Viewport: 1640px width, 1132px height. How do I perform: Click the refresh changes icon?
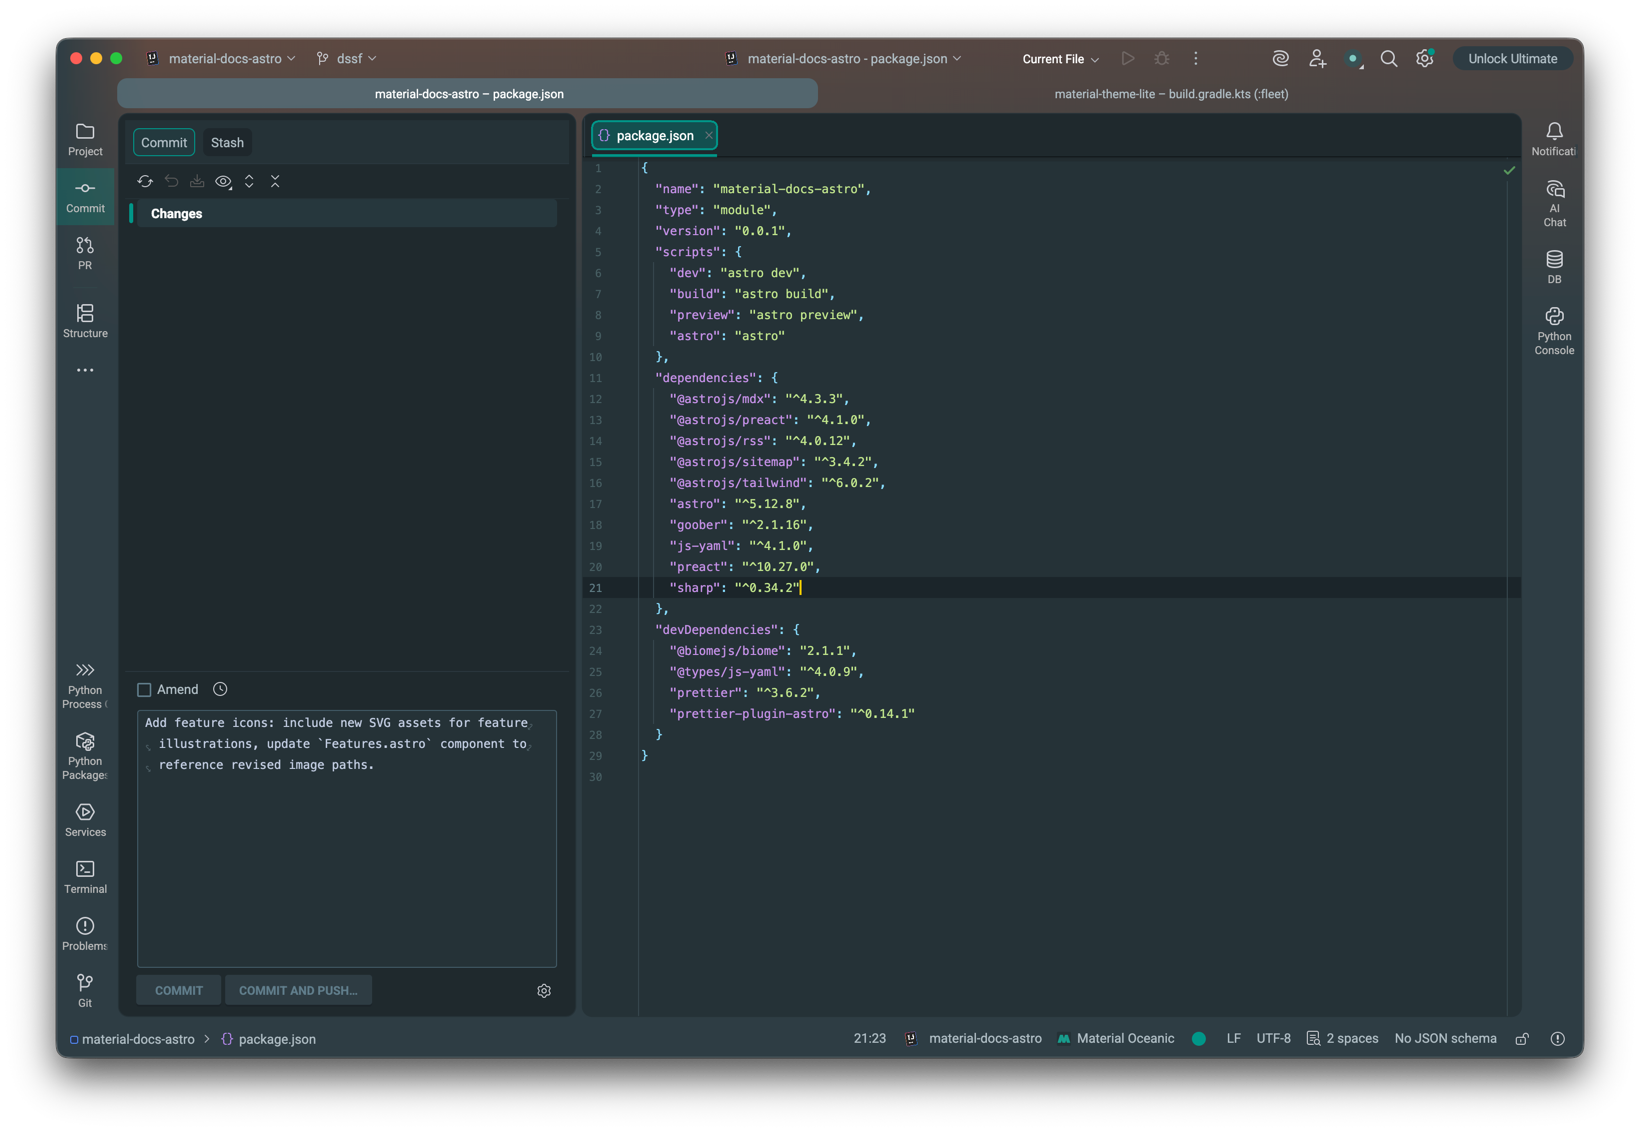tap(145, 181)
